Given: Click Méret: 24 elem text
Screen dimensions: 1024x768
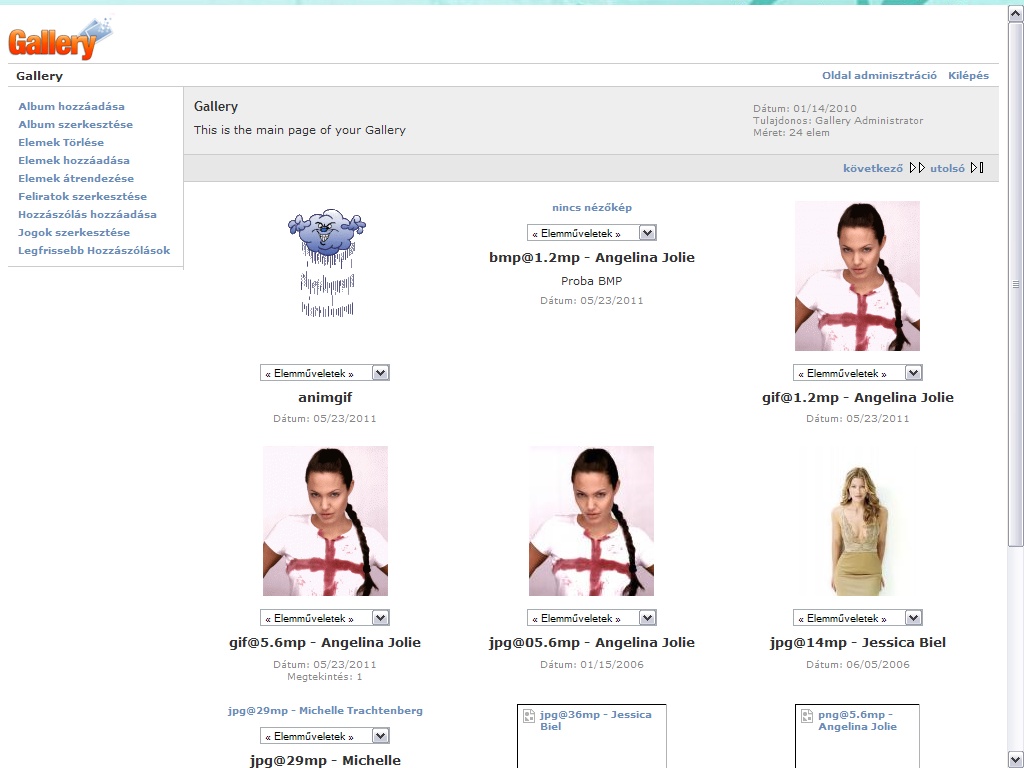Looking at the screenshot, I should tap(792, 133).
